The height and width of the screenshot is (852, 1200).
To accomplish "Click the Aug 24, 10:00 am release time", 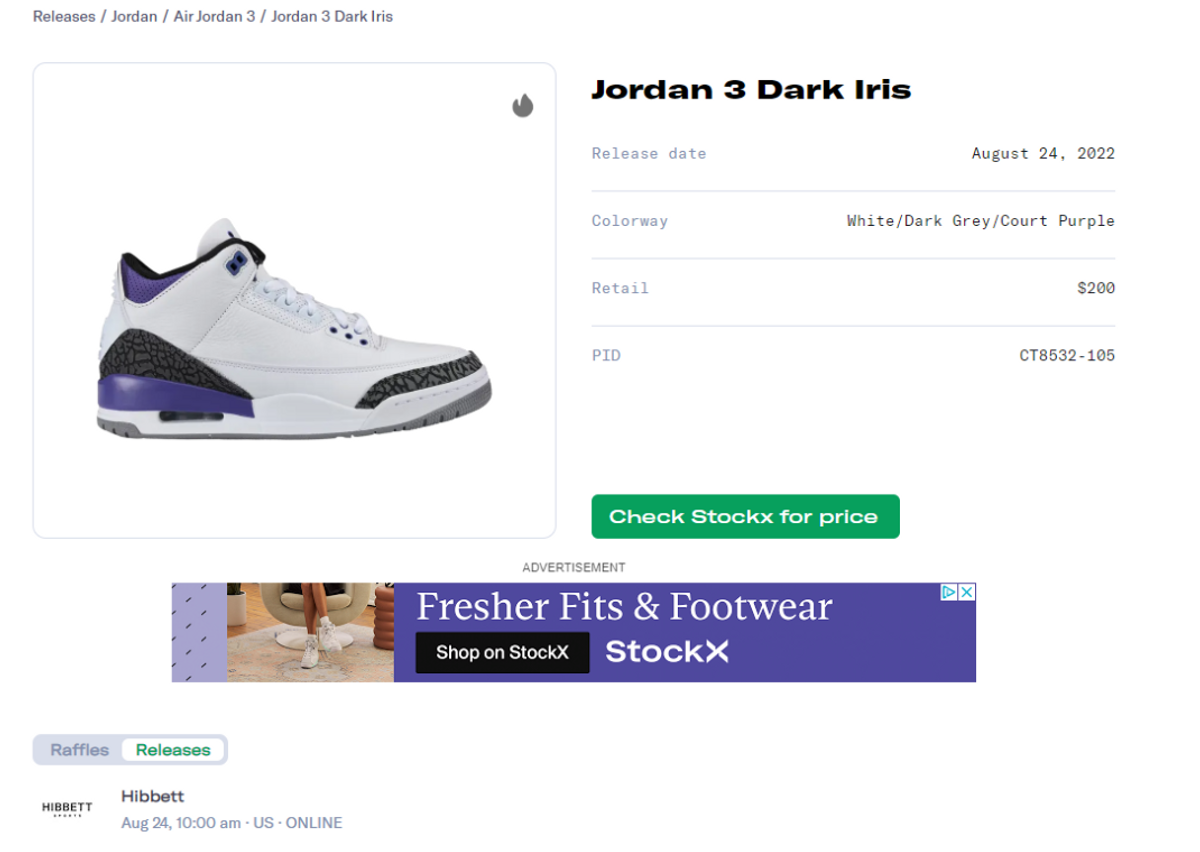I will click(x=181, y=823).
